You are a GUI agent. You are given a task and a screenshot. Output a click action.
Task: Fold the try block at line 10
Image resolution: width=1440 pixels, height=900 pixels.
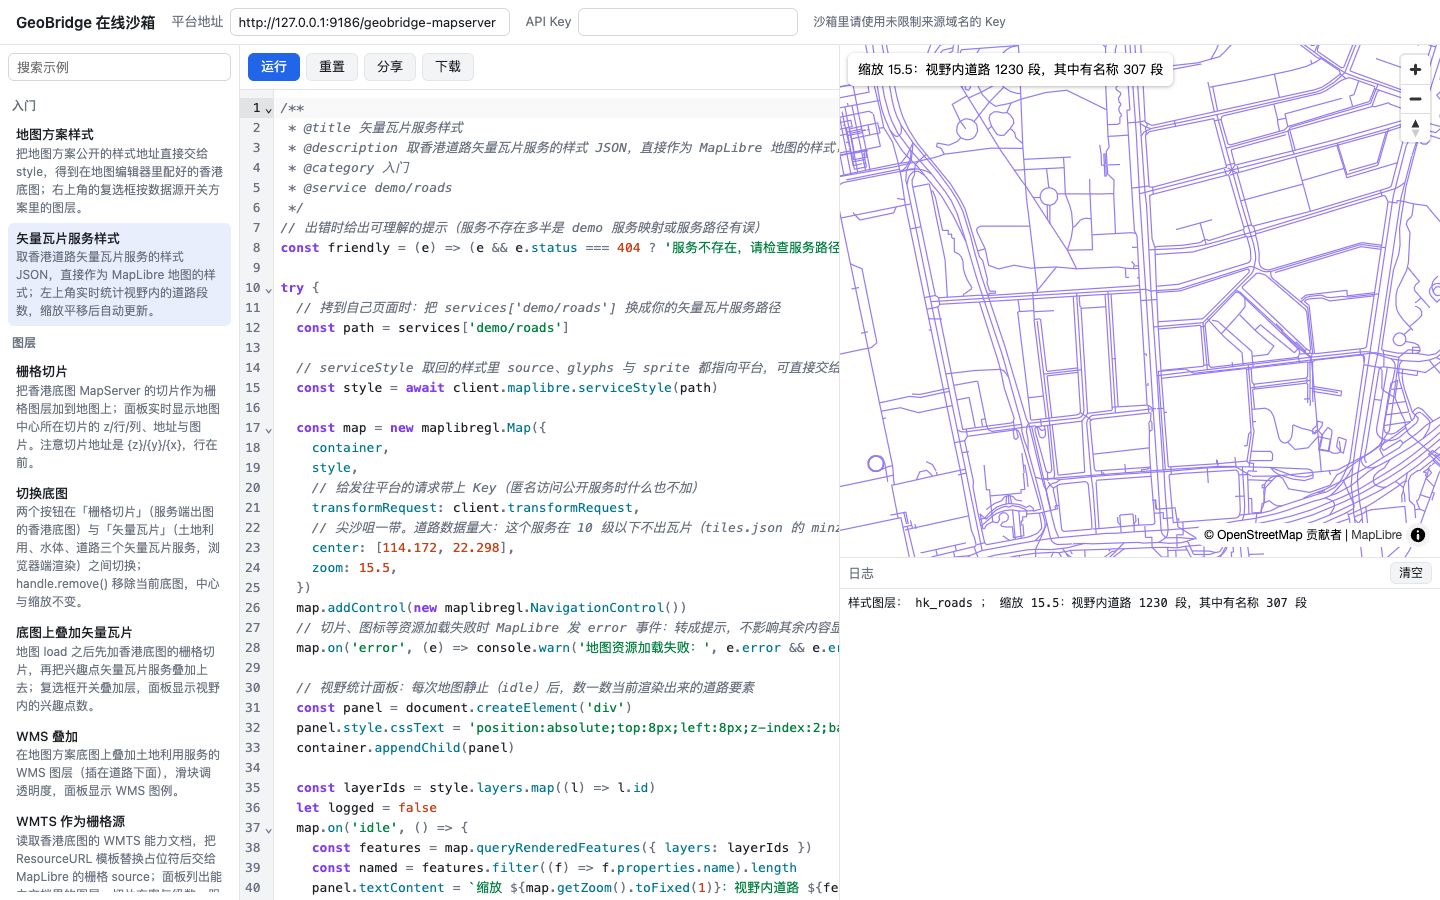point(268,289)
